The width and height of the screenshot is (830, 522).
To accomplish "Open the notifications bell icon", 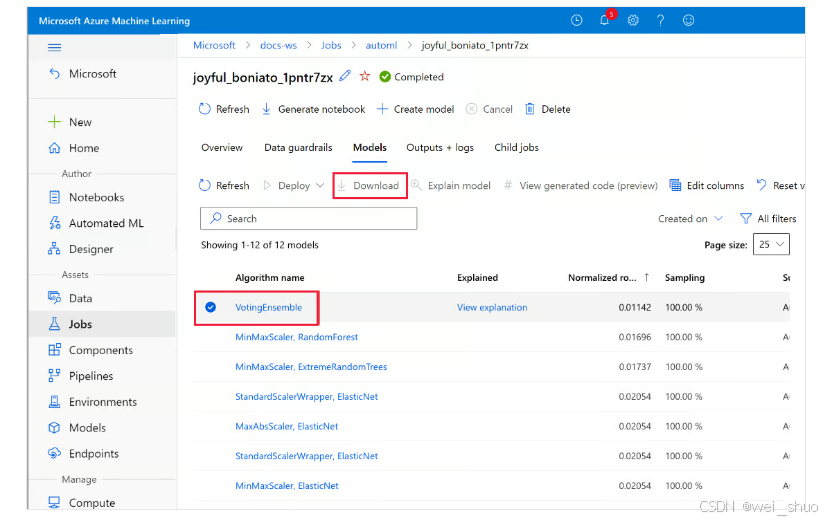I will (x=605, y=20).
